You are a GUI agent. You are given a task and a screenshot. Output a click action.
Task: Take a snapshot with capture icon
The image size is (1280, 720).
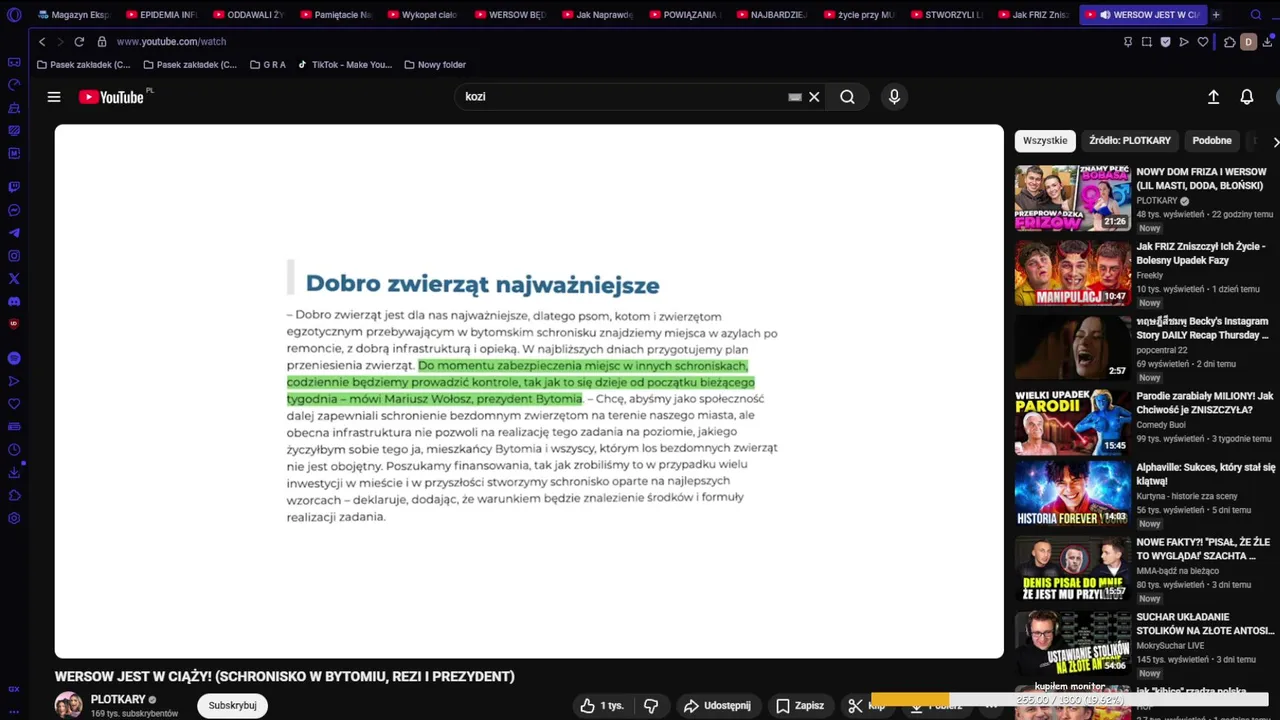(x=1147, y=42)
